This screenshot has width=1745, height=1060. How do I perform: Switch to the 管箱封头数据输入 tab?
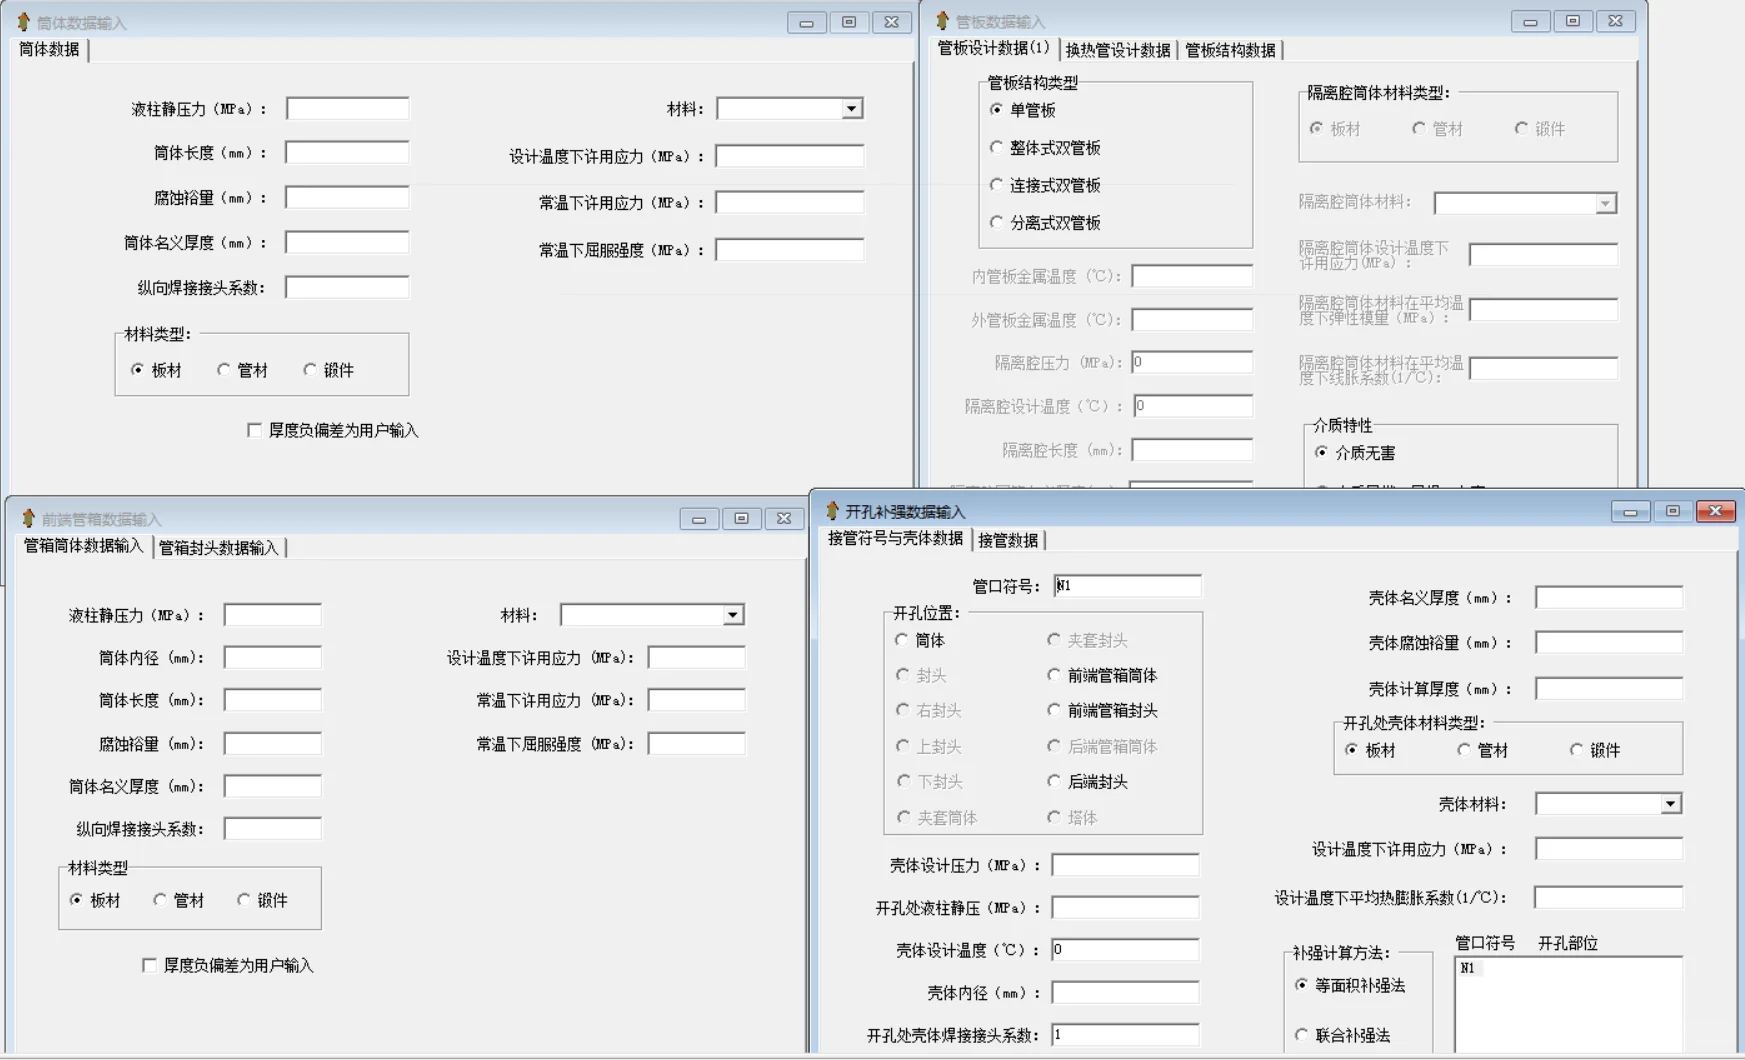point(219,547)
